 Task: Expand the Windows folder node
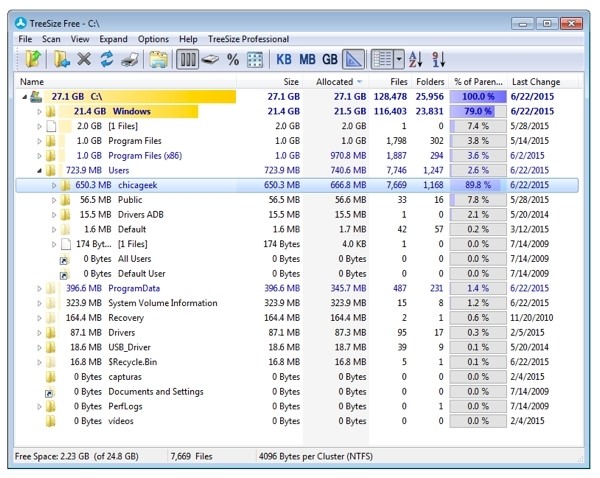[39, 112]
